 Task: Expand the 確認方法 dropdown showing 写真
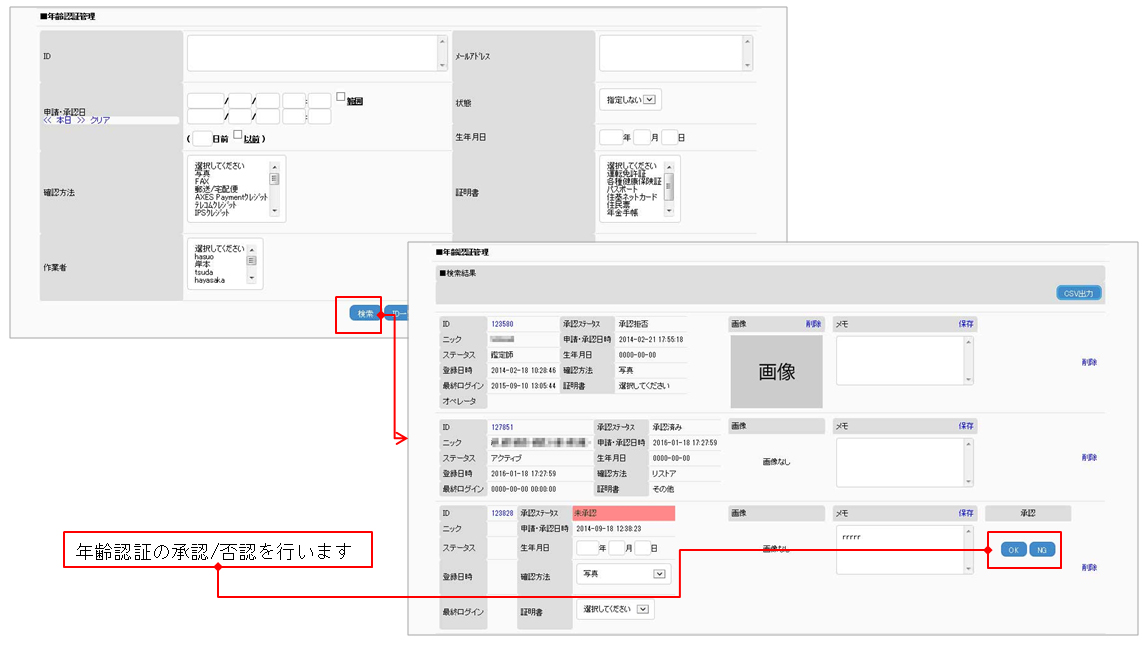[x=622, y=574]
